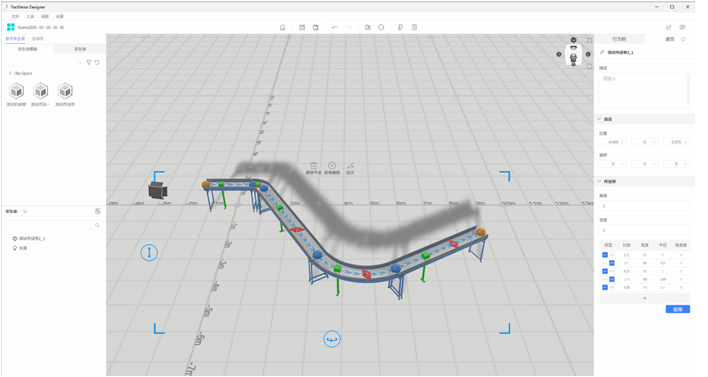The width and height of the screenshot is (708, 377).
Task: Click view cube's top arrow
Action: [573, 40]
